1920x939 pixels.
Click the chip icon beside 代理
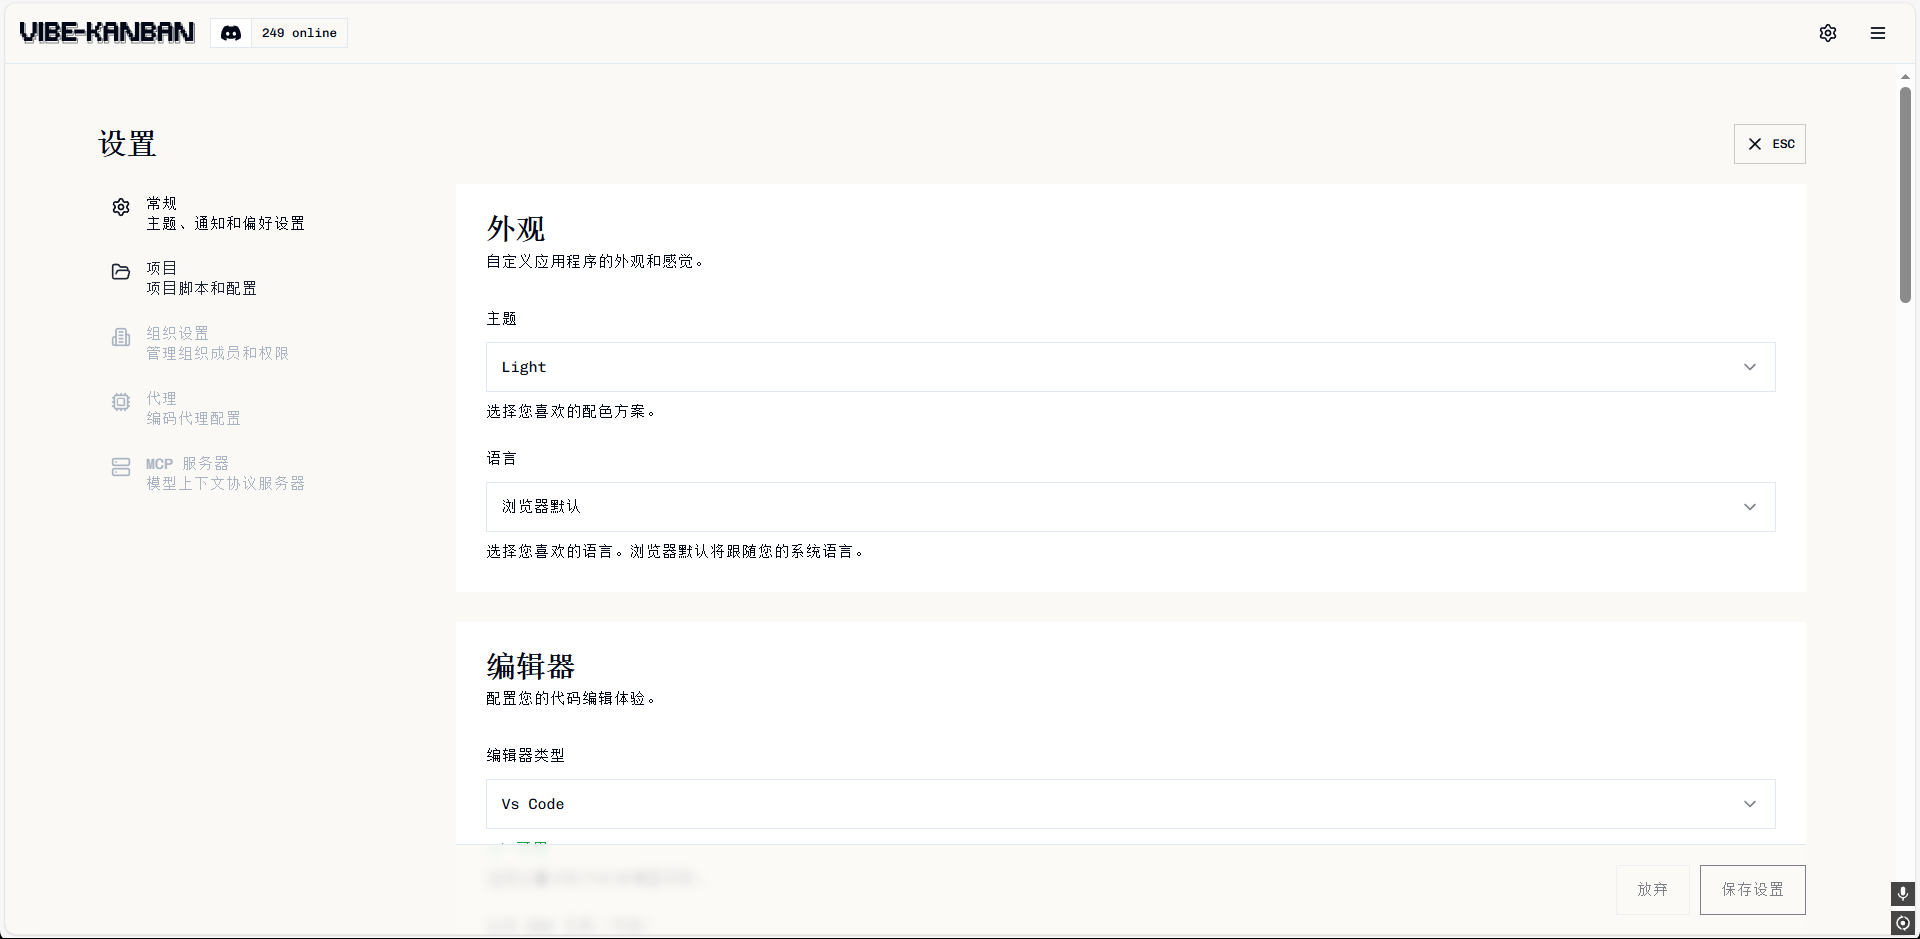(121, 402)
